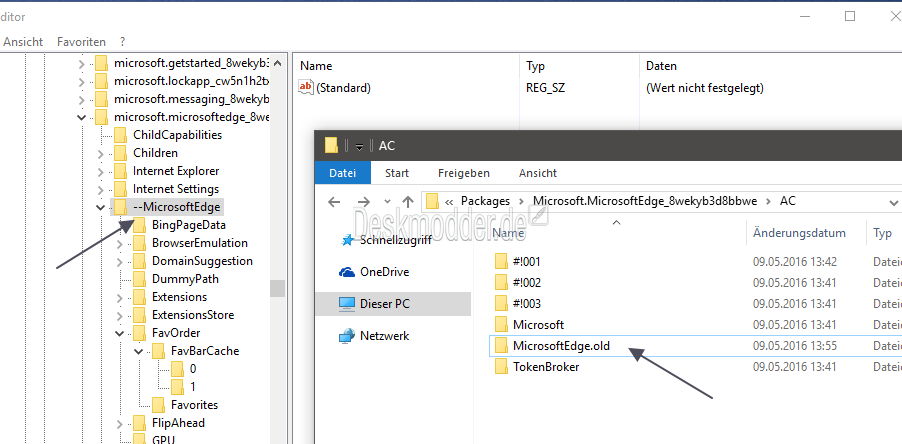902x444 pixels.
Task: Select Dieser PC in navigation pane
Action: [x=393, y=304]
